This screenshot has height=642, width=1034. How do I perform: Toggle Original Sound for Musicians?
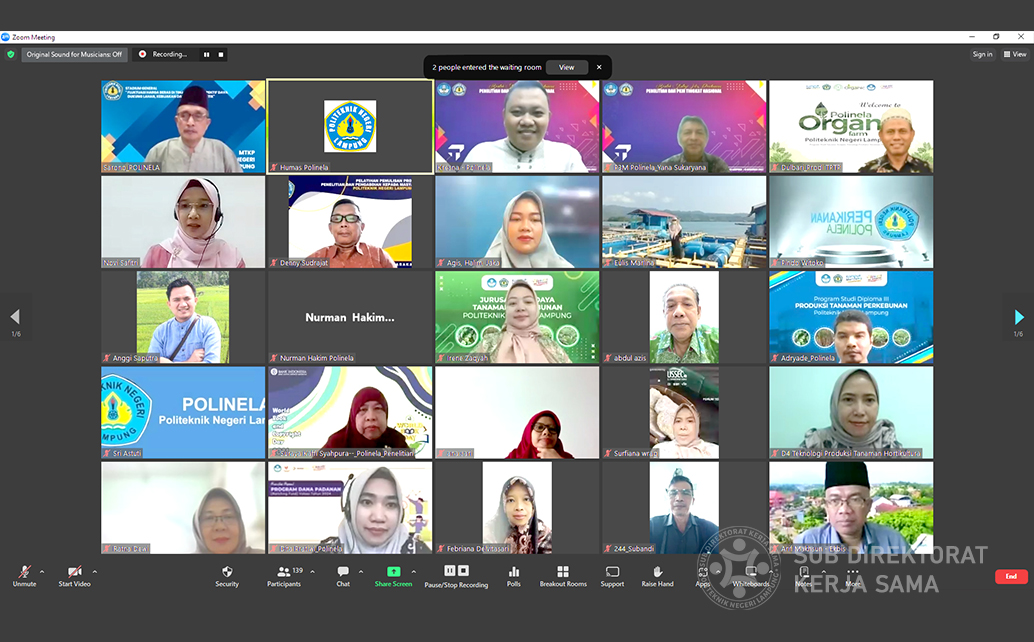pos(74,54)
